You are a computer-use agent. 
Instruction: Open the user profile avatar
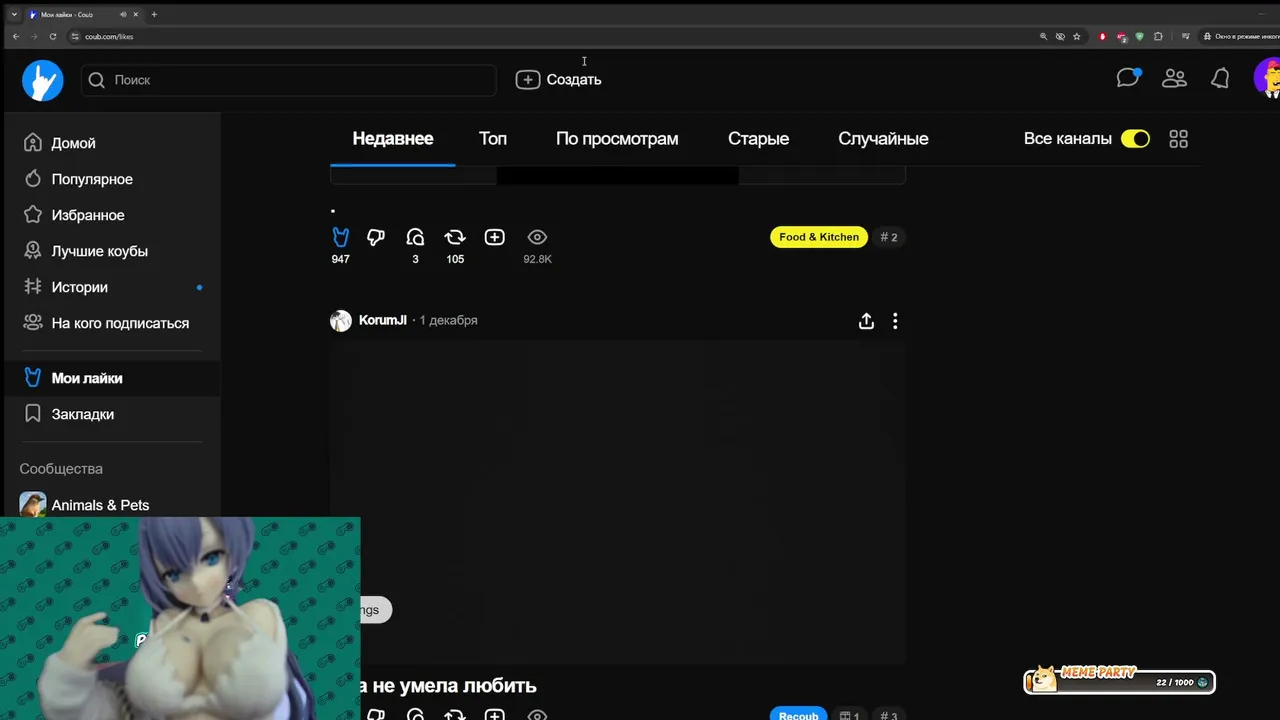tap(1267, 78)
